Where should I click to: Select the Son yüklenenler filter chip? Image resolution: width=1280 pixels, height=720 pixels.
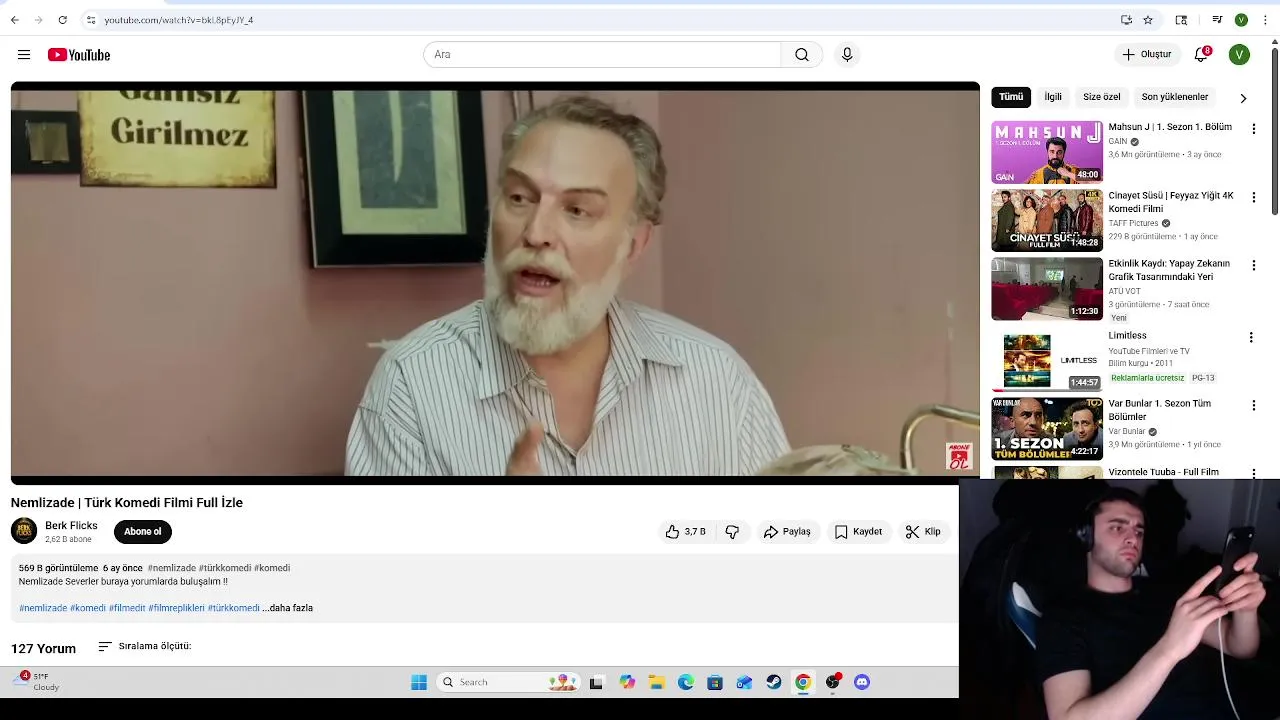click(x=1175, y=97)
